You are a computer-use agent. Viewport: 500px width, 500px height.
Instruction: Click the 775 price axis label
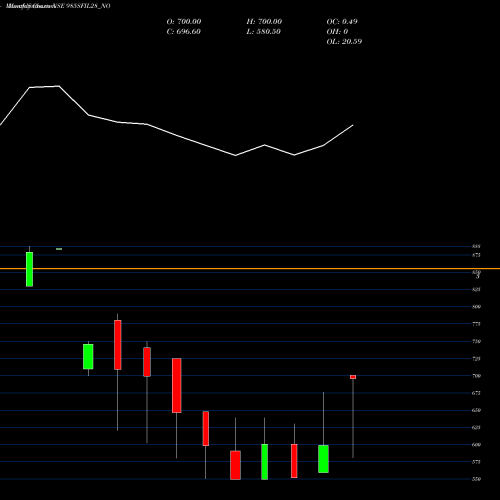[476, 324]
